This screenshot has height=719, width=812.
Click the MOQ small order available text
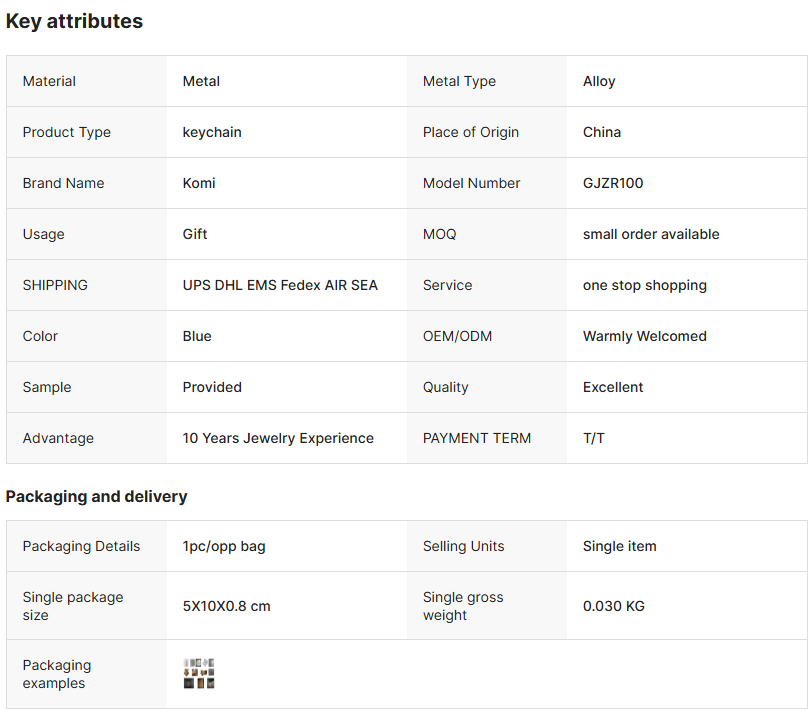tap(651, 234)
